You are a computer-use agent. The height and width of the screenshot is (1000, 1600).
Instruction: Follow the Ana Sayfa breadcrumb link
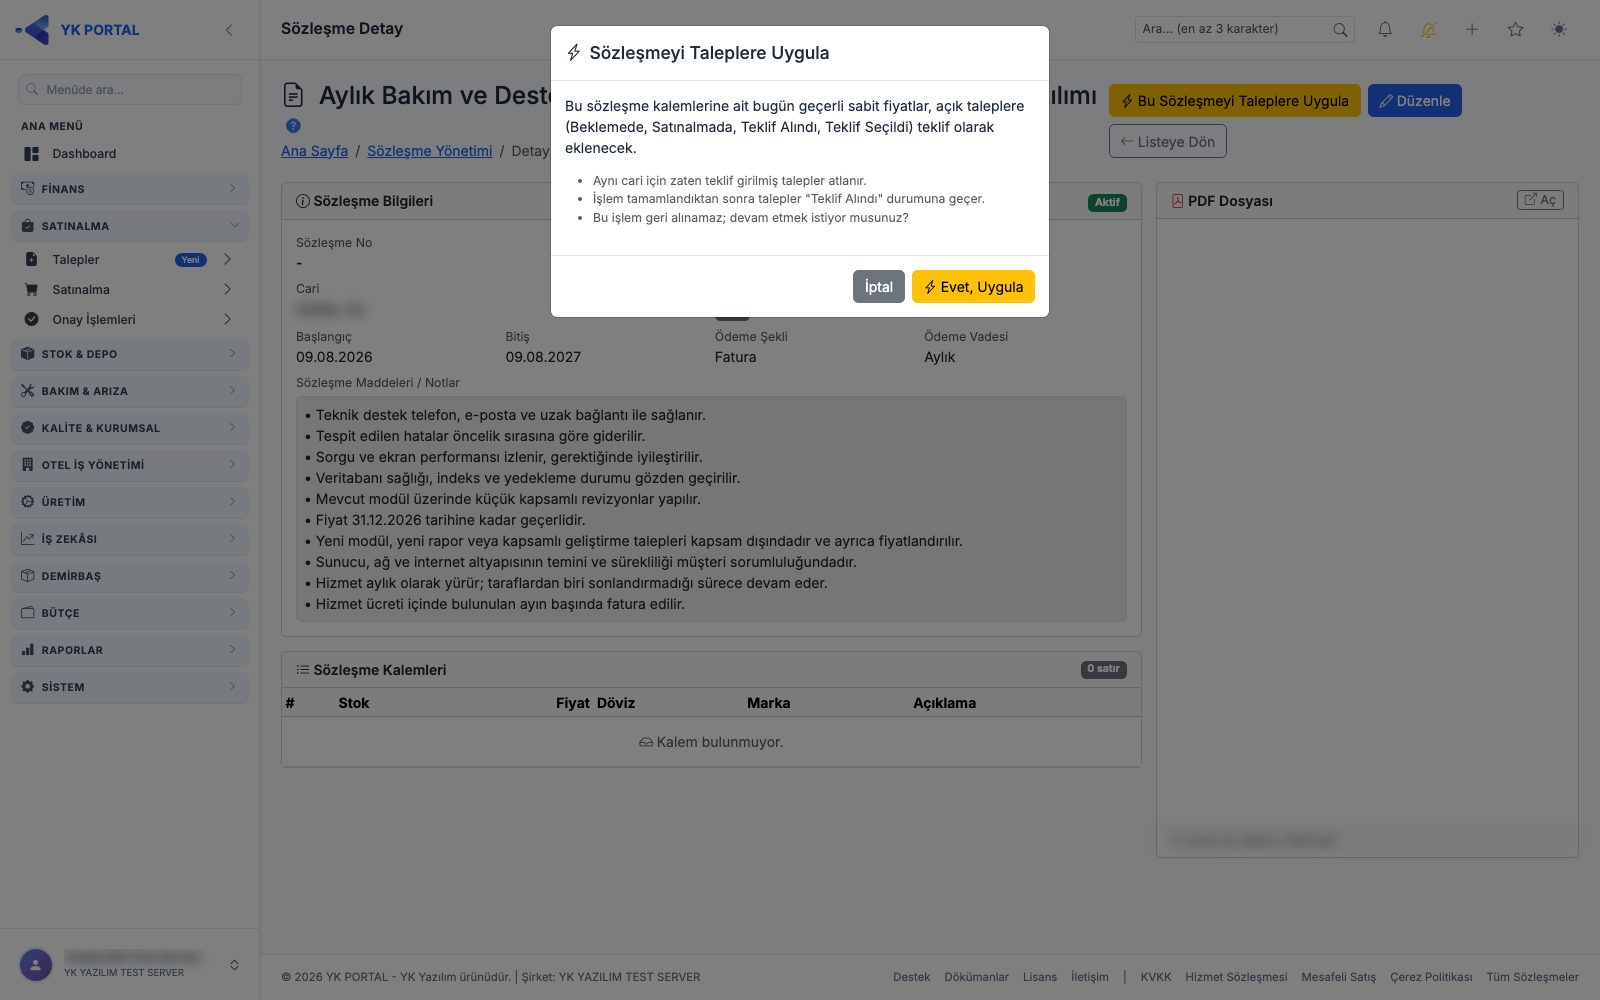(x=314, y=151)
